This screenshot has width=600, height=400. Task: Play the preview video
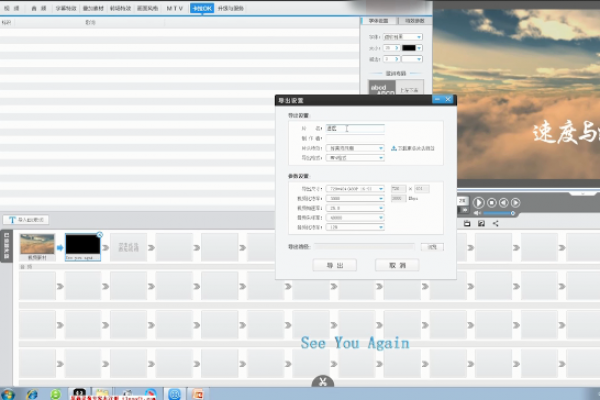pos(478,202)
